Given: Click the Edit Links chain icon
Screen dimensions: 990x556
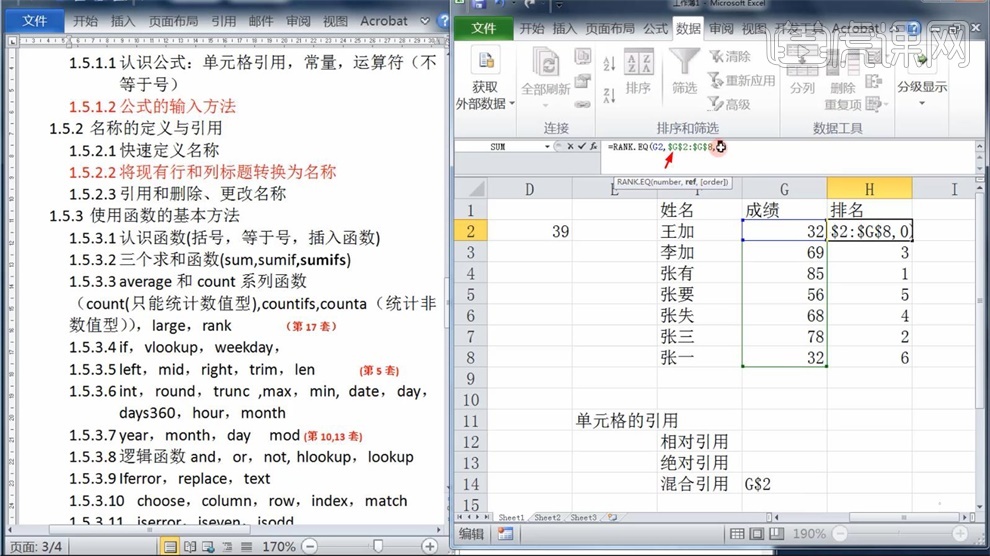Looking at the screenshot, I should (x=582, y=104).
